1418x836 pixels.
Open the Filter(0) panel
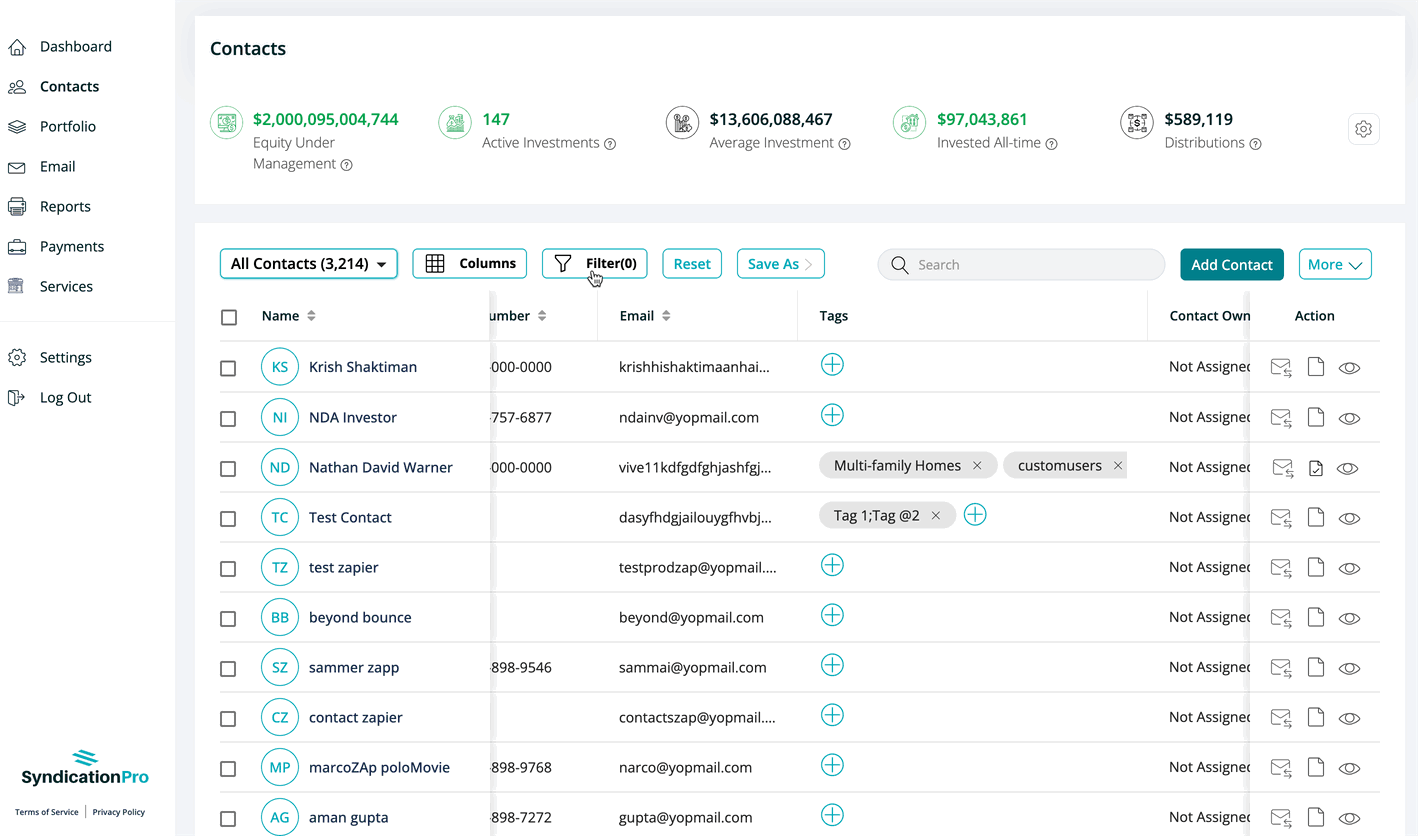595,263
